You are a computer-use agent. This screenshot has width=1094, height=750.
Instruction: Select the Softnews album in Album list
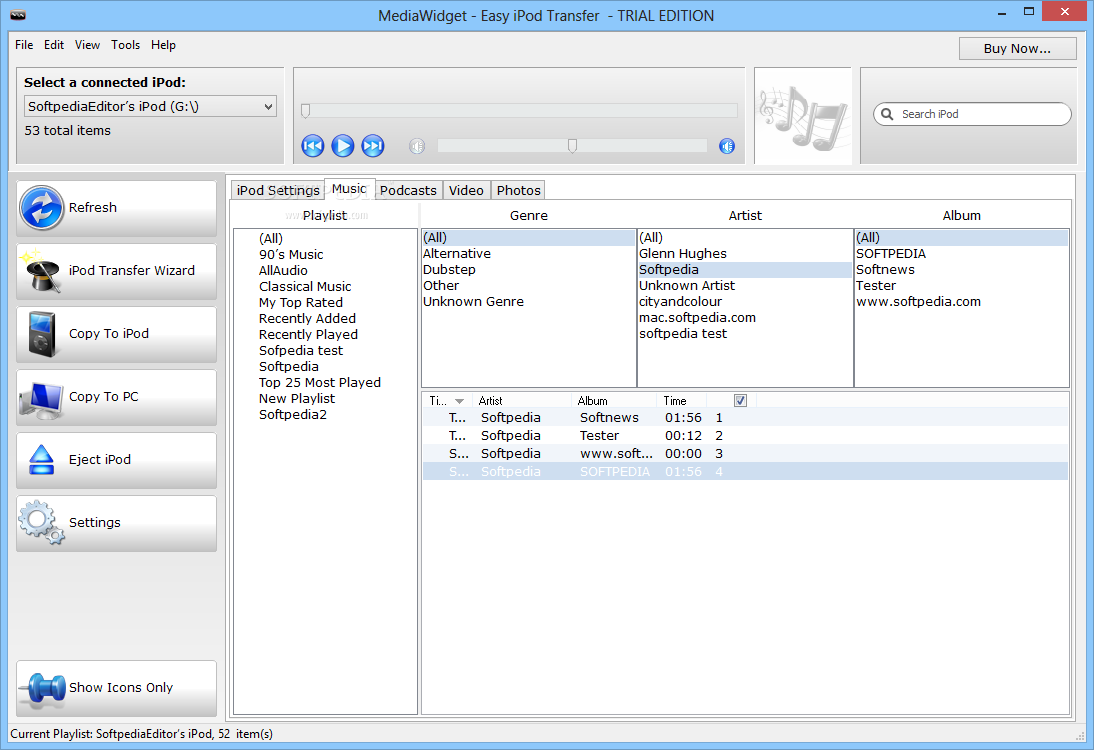961,270
